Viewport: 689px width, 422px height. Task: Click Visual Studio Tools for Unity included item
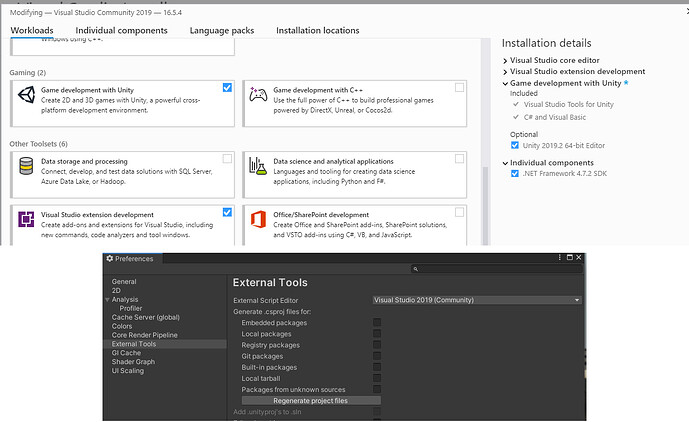568,104
